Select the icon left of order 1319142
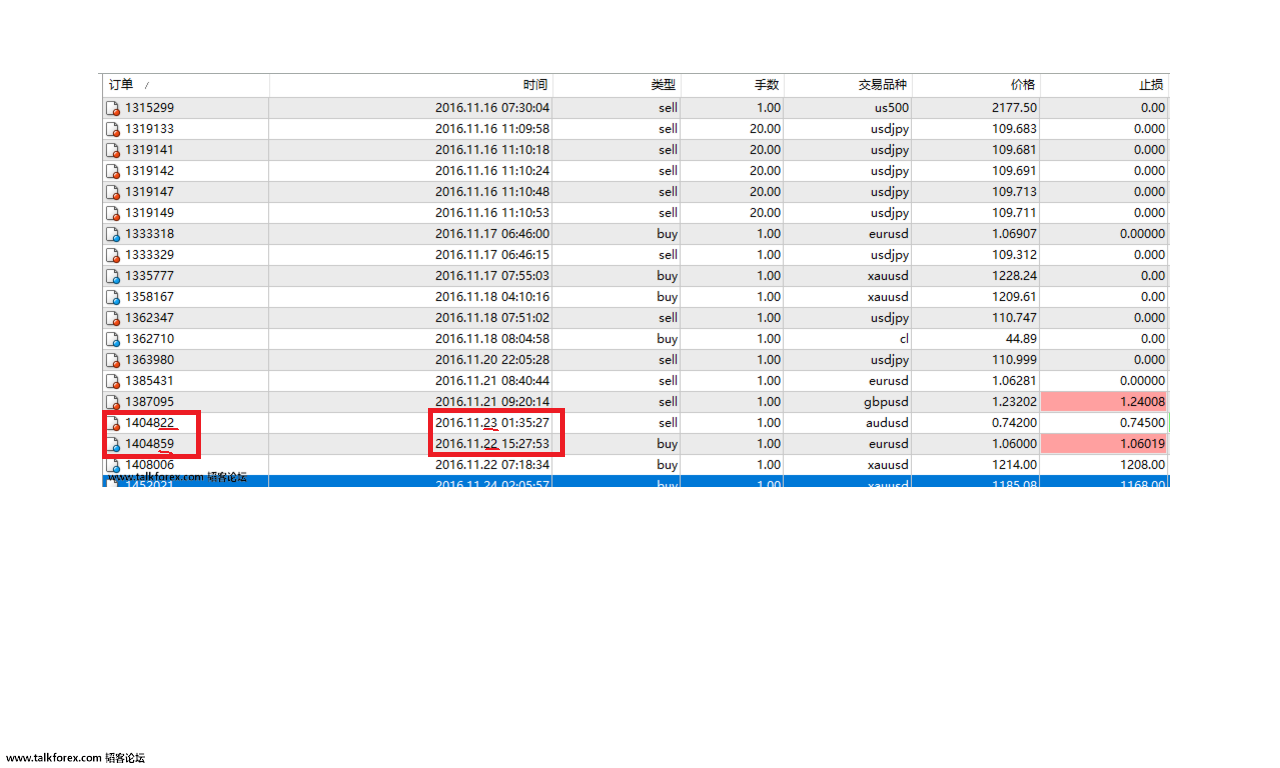 click(113, 171)
